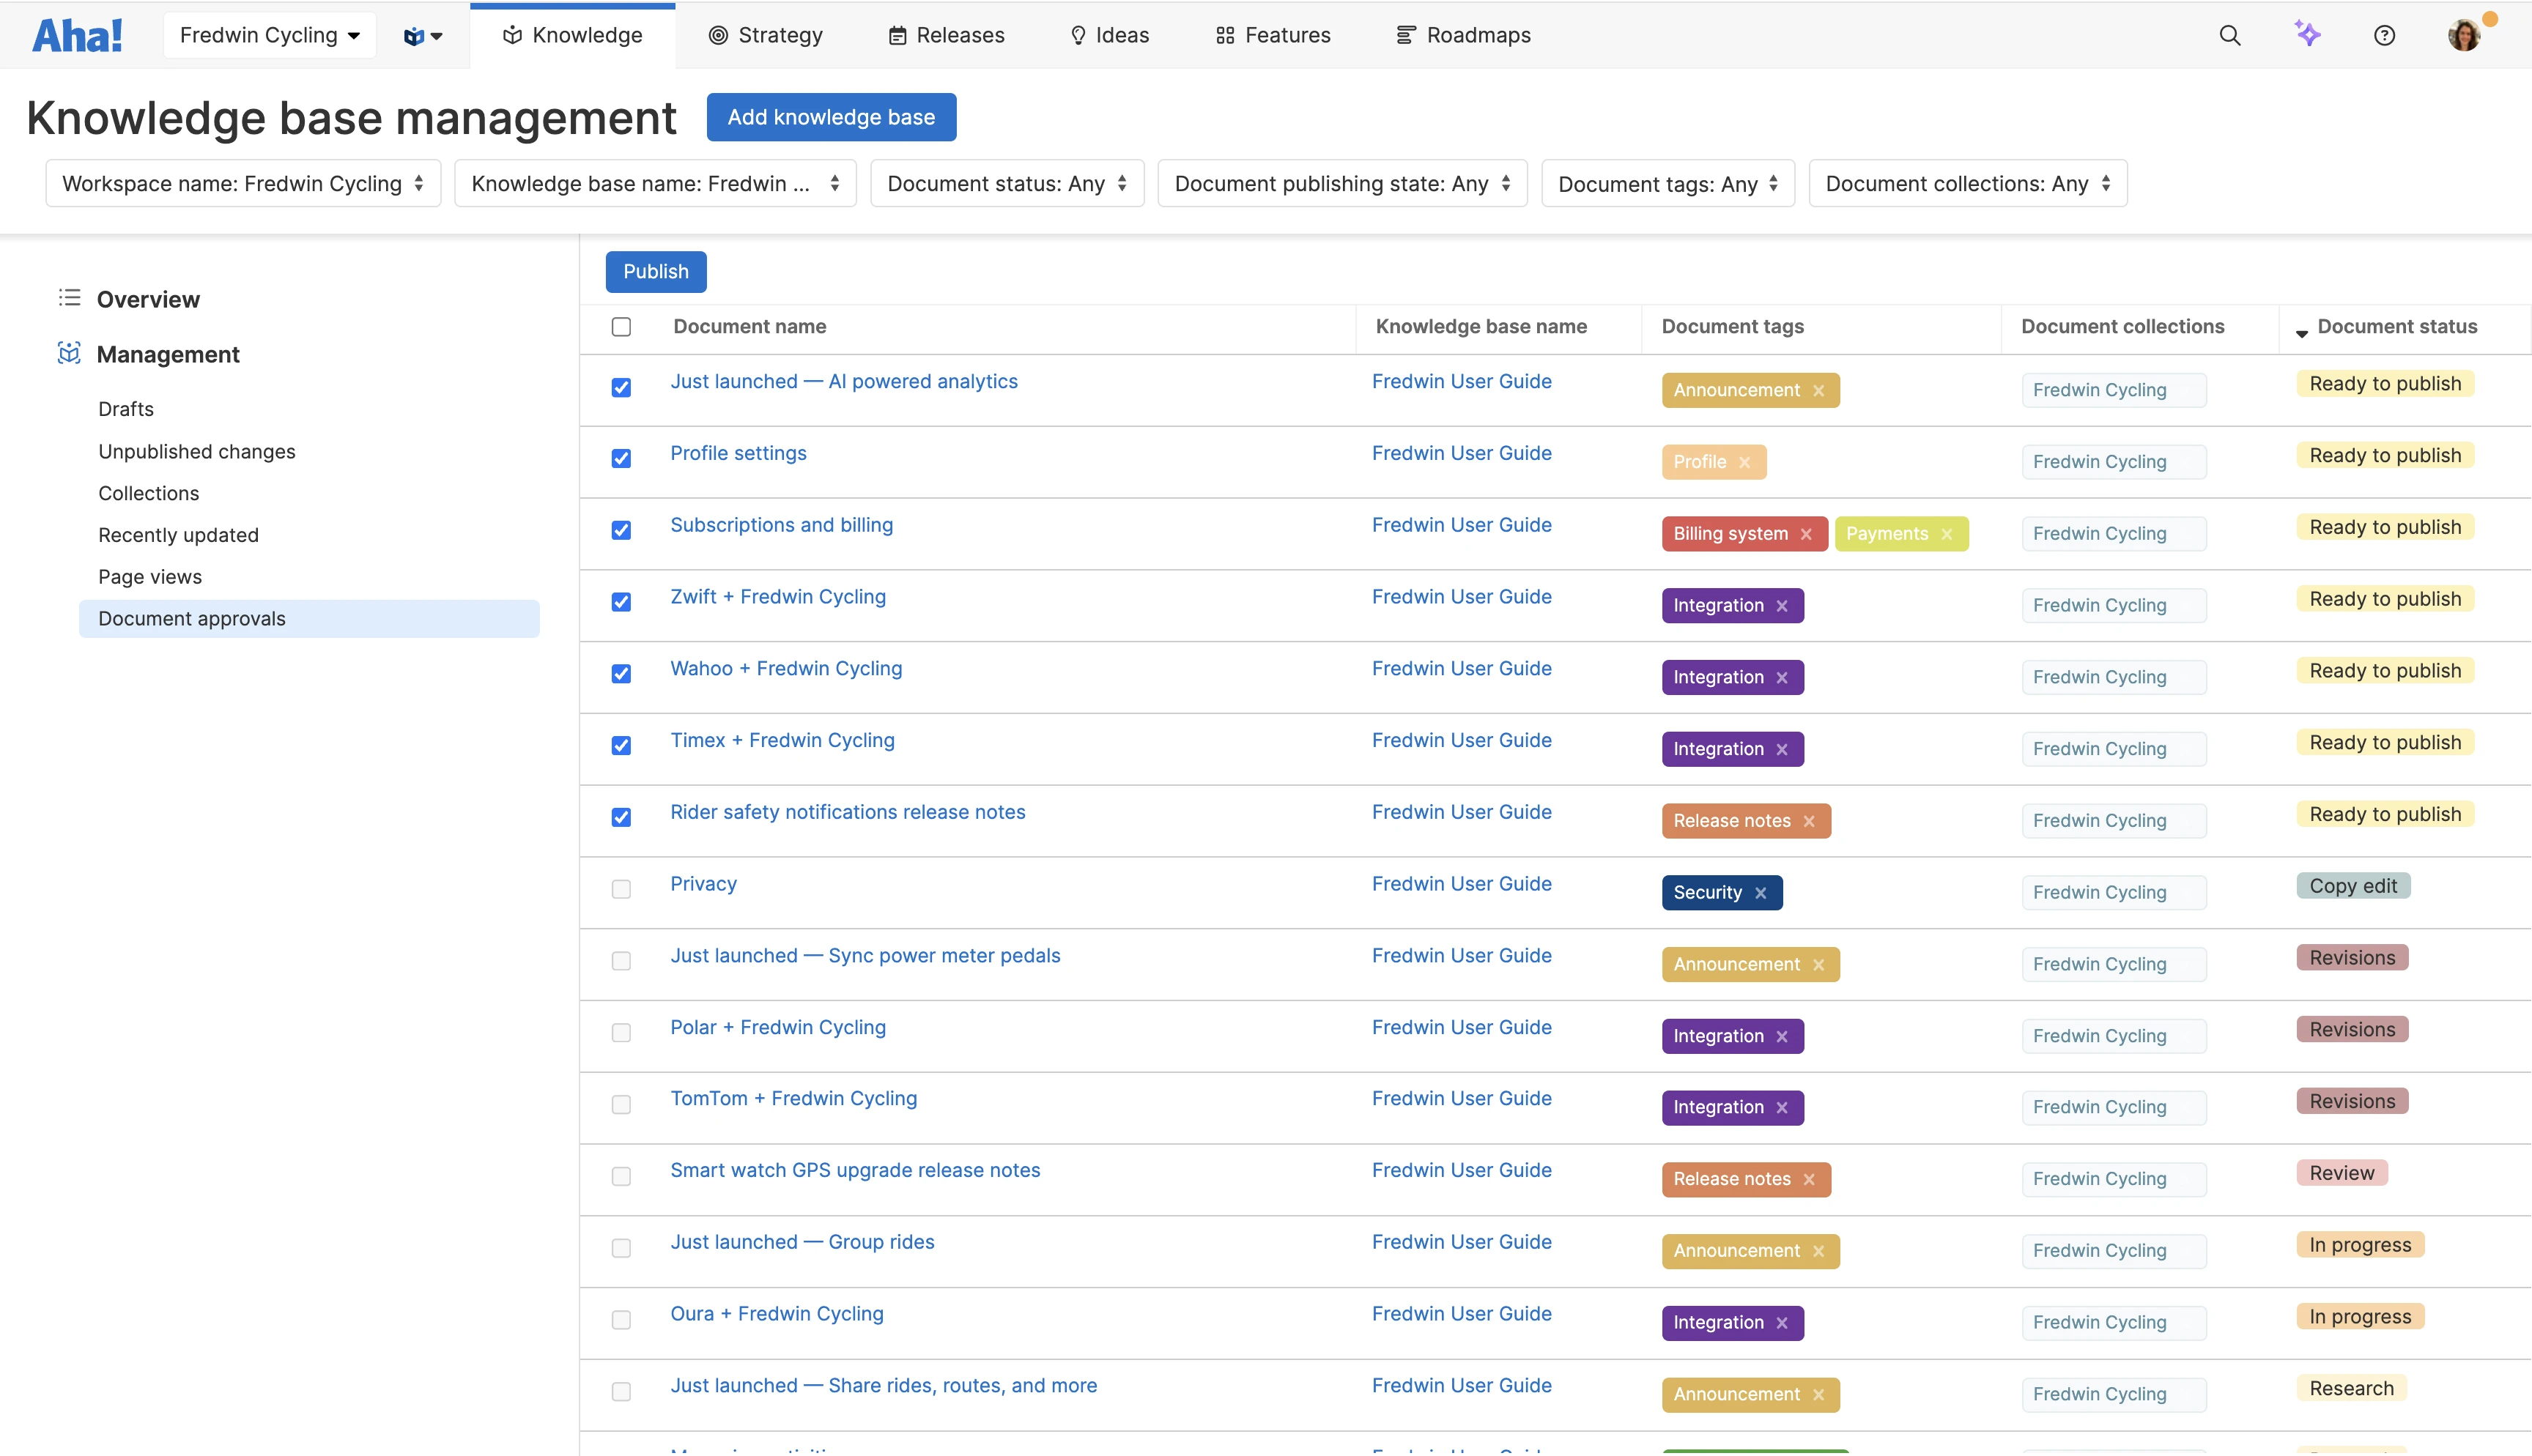Click the Overview list icon in sidebar
Image resolution: width=2532 pixels, height=1456 pixels.
pyautogui.click(x=69, y=298)
